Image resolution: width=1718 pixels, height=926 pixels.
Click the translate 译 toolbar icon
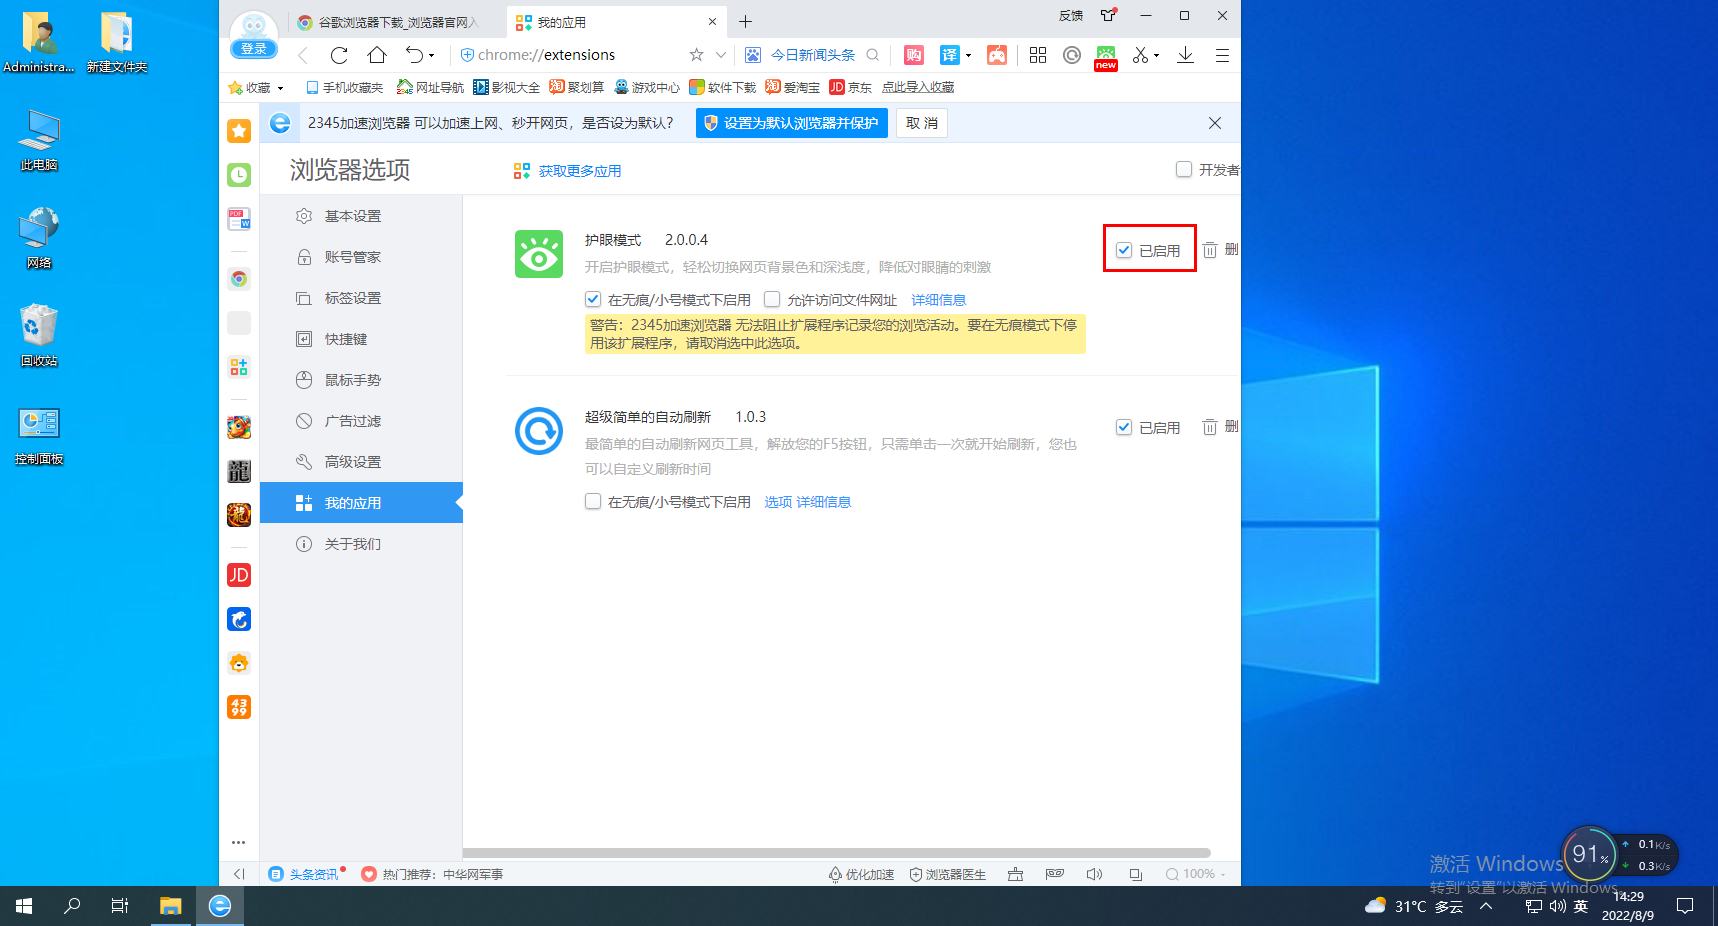point(950,55)
